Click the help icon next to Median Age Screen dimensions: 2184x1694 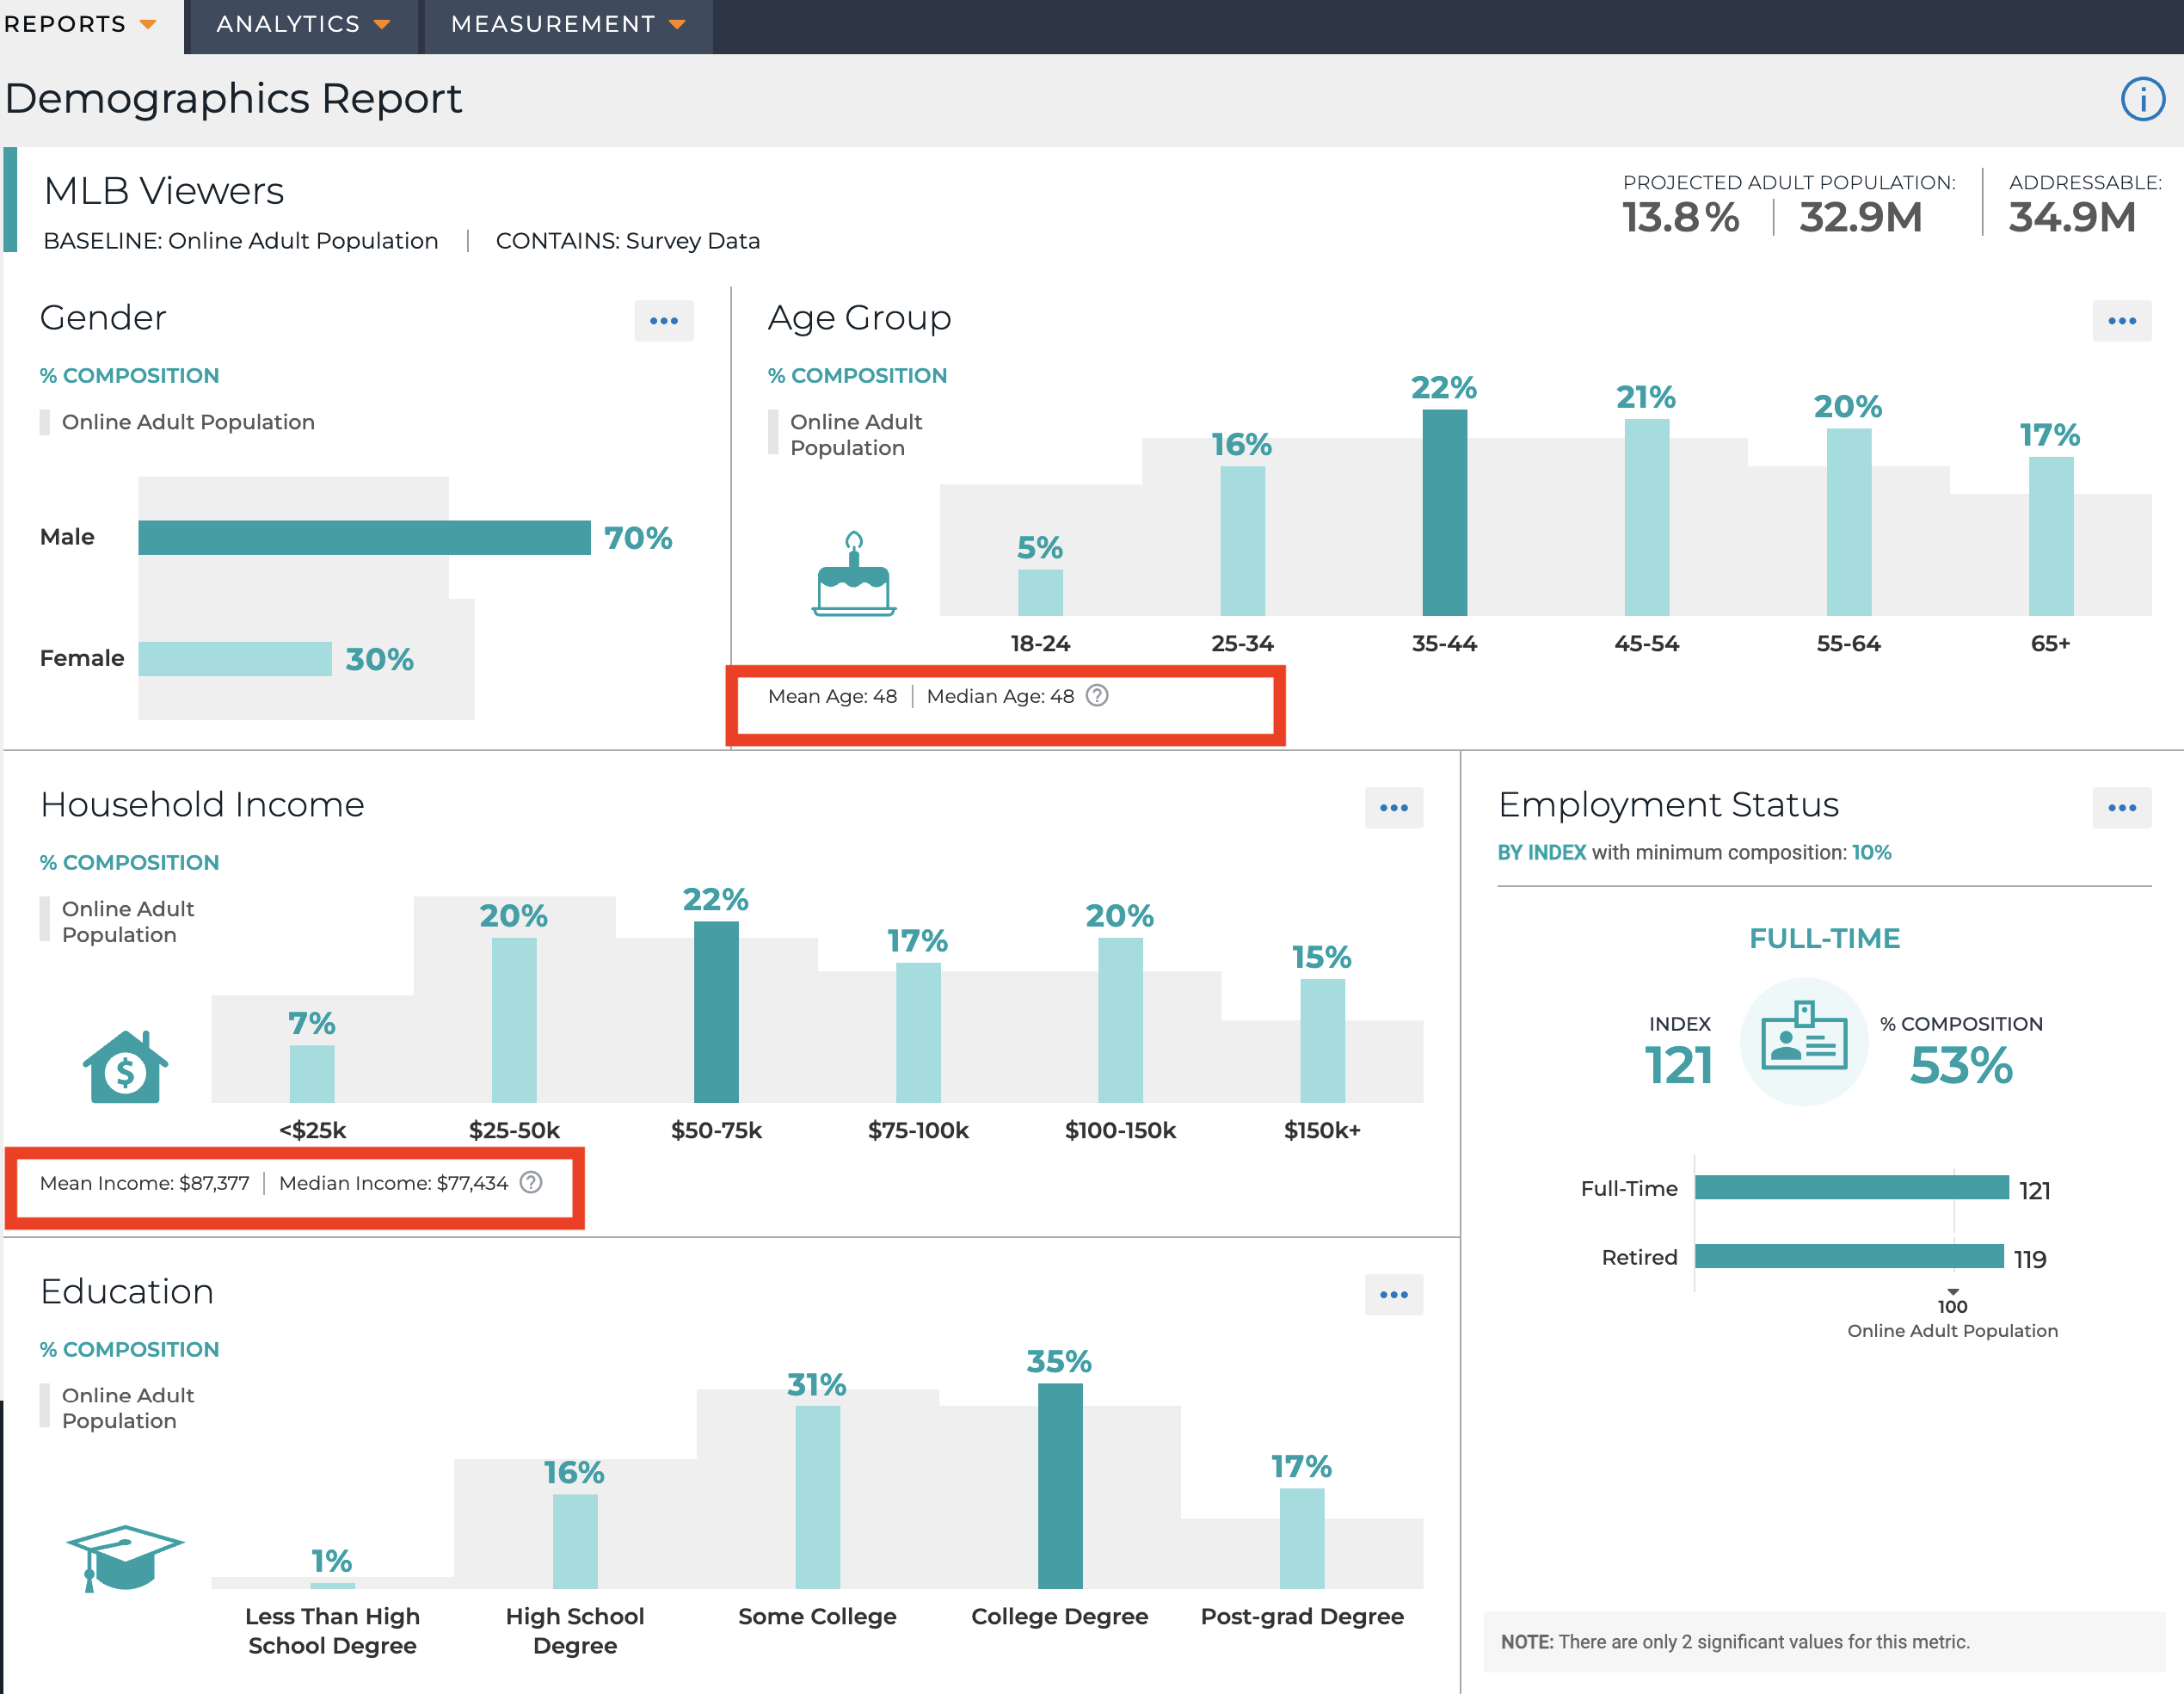(x=1097, y=696)
